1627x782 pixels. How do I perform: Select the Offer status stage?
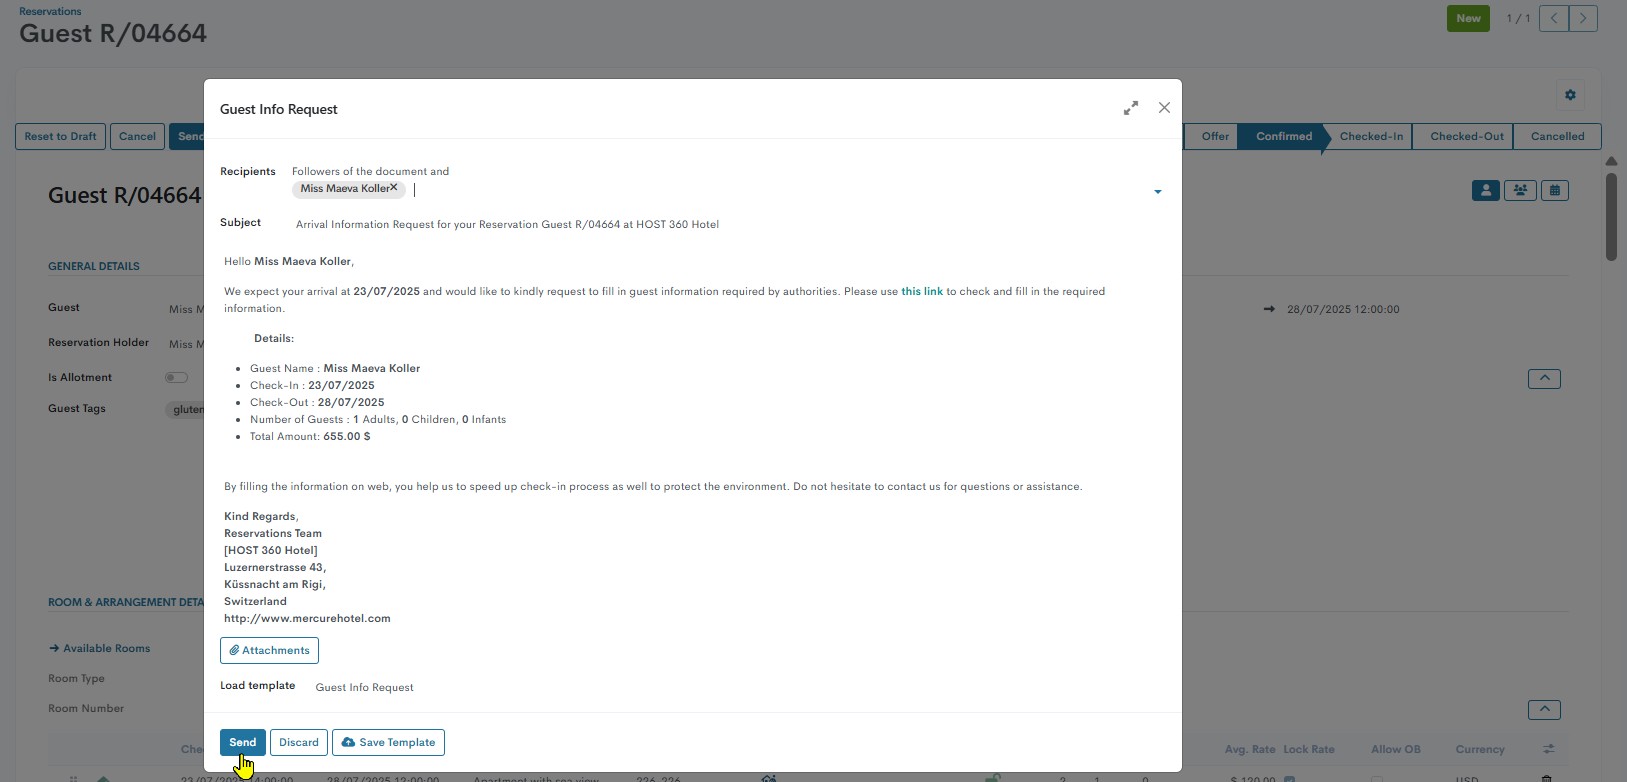(x=1214, y=136)
